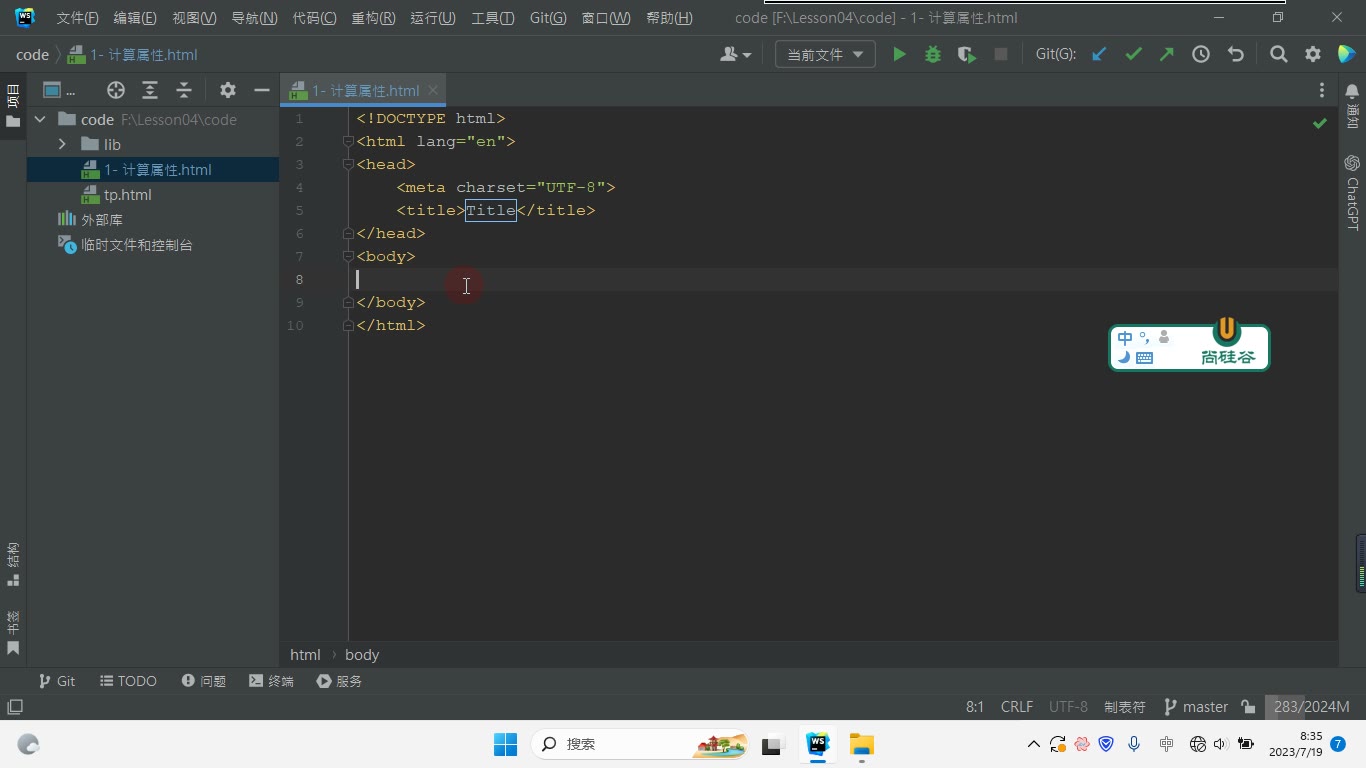This screenshot has height=768, width=1366.
Task: Open the TODO tool window
Action: [128, 681]
